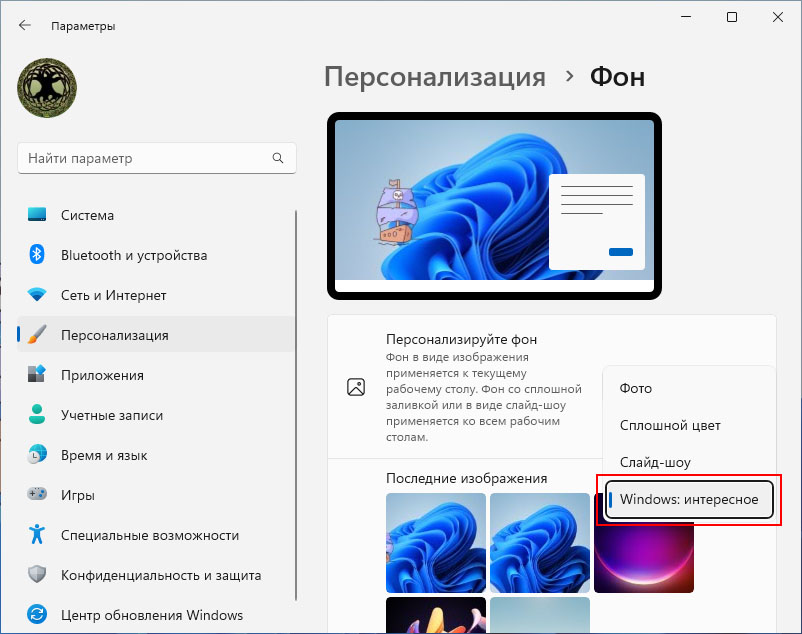
Task: Click the back arrow icon
Action: (x=25, y=25)
